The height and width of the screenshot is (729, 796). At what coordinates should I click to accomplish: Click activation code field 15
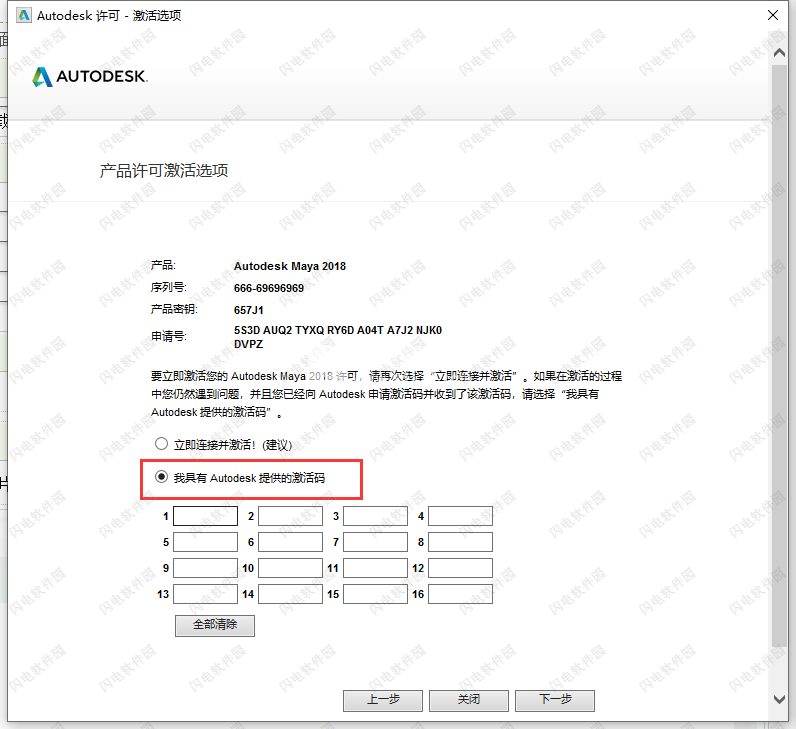pos(375,594)
